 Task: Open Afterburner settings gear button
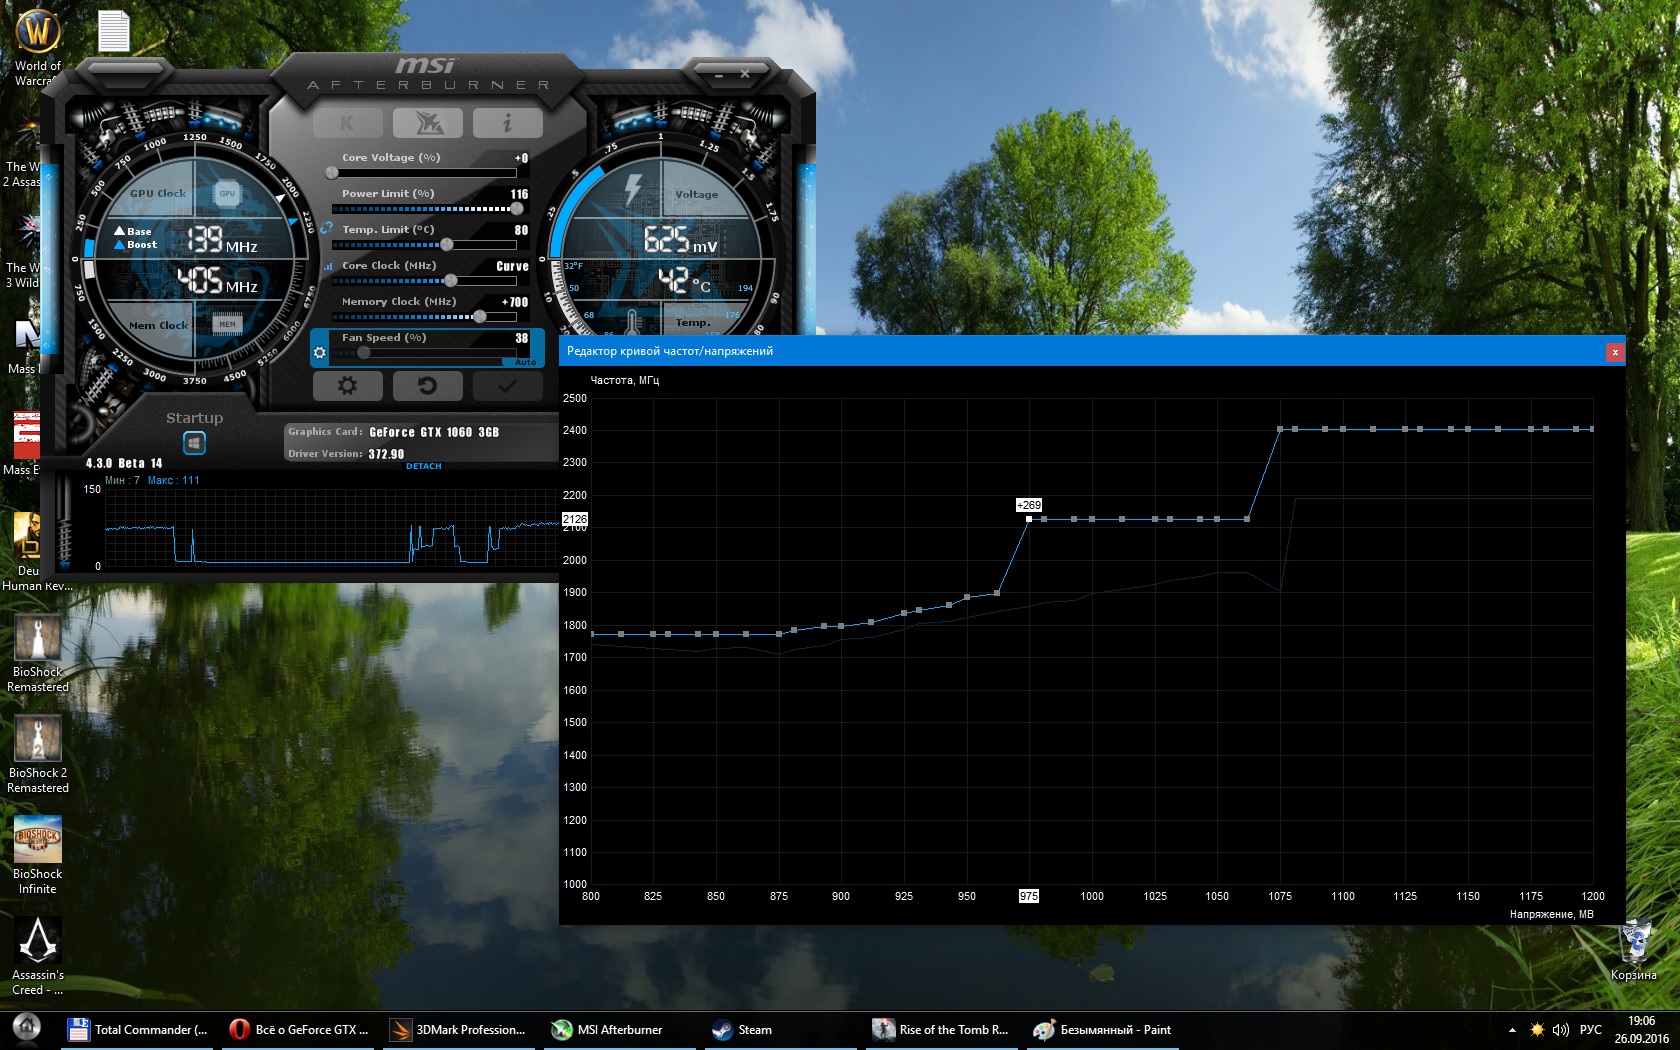click(x=347, y=385)
